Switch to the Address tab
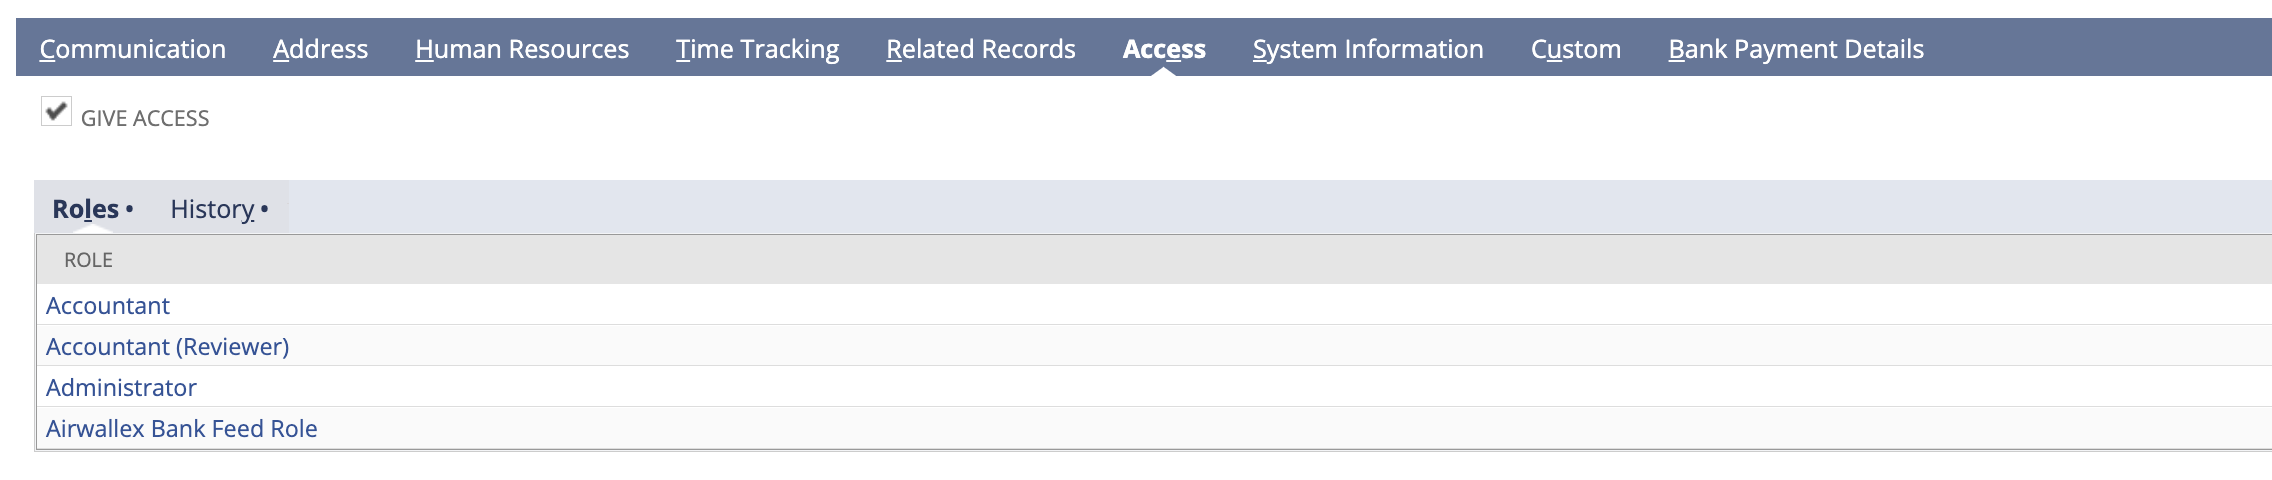This screenshot has height=480, width=2272. pyautogui.click(x=320, y=49)
